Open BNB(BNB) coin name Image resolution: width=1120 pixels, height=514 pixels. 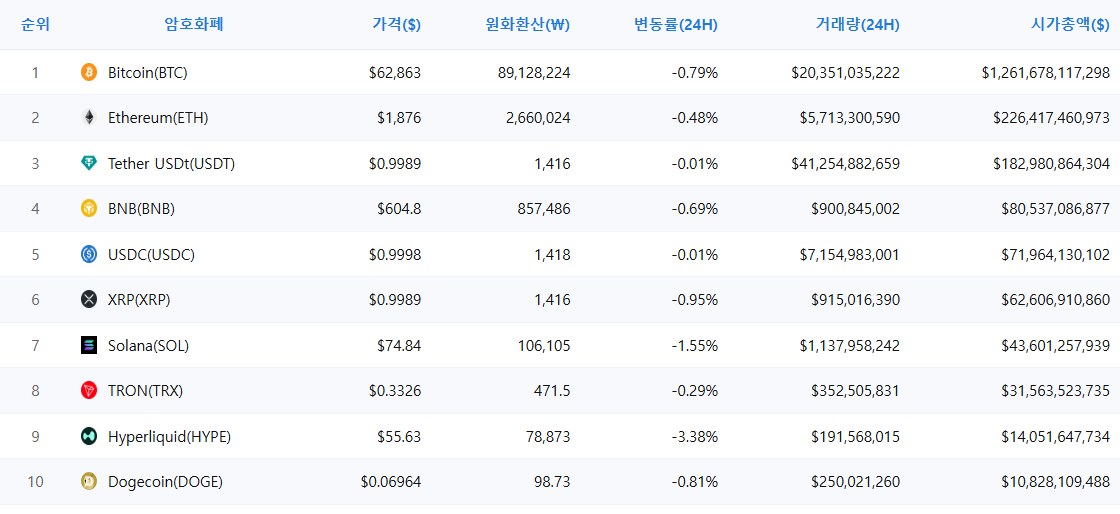141,208
